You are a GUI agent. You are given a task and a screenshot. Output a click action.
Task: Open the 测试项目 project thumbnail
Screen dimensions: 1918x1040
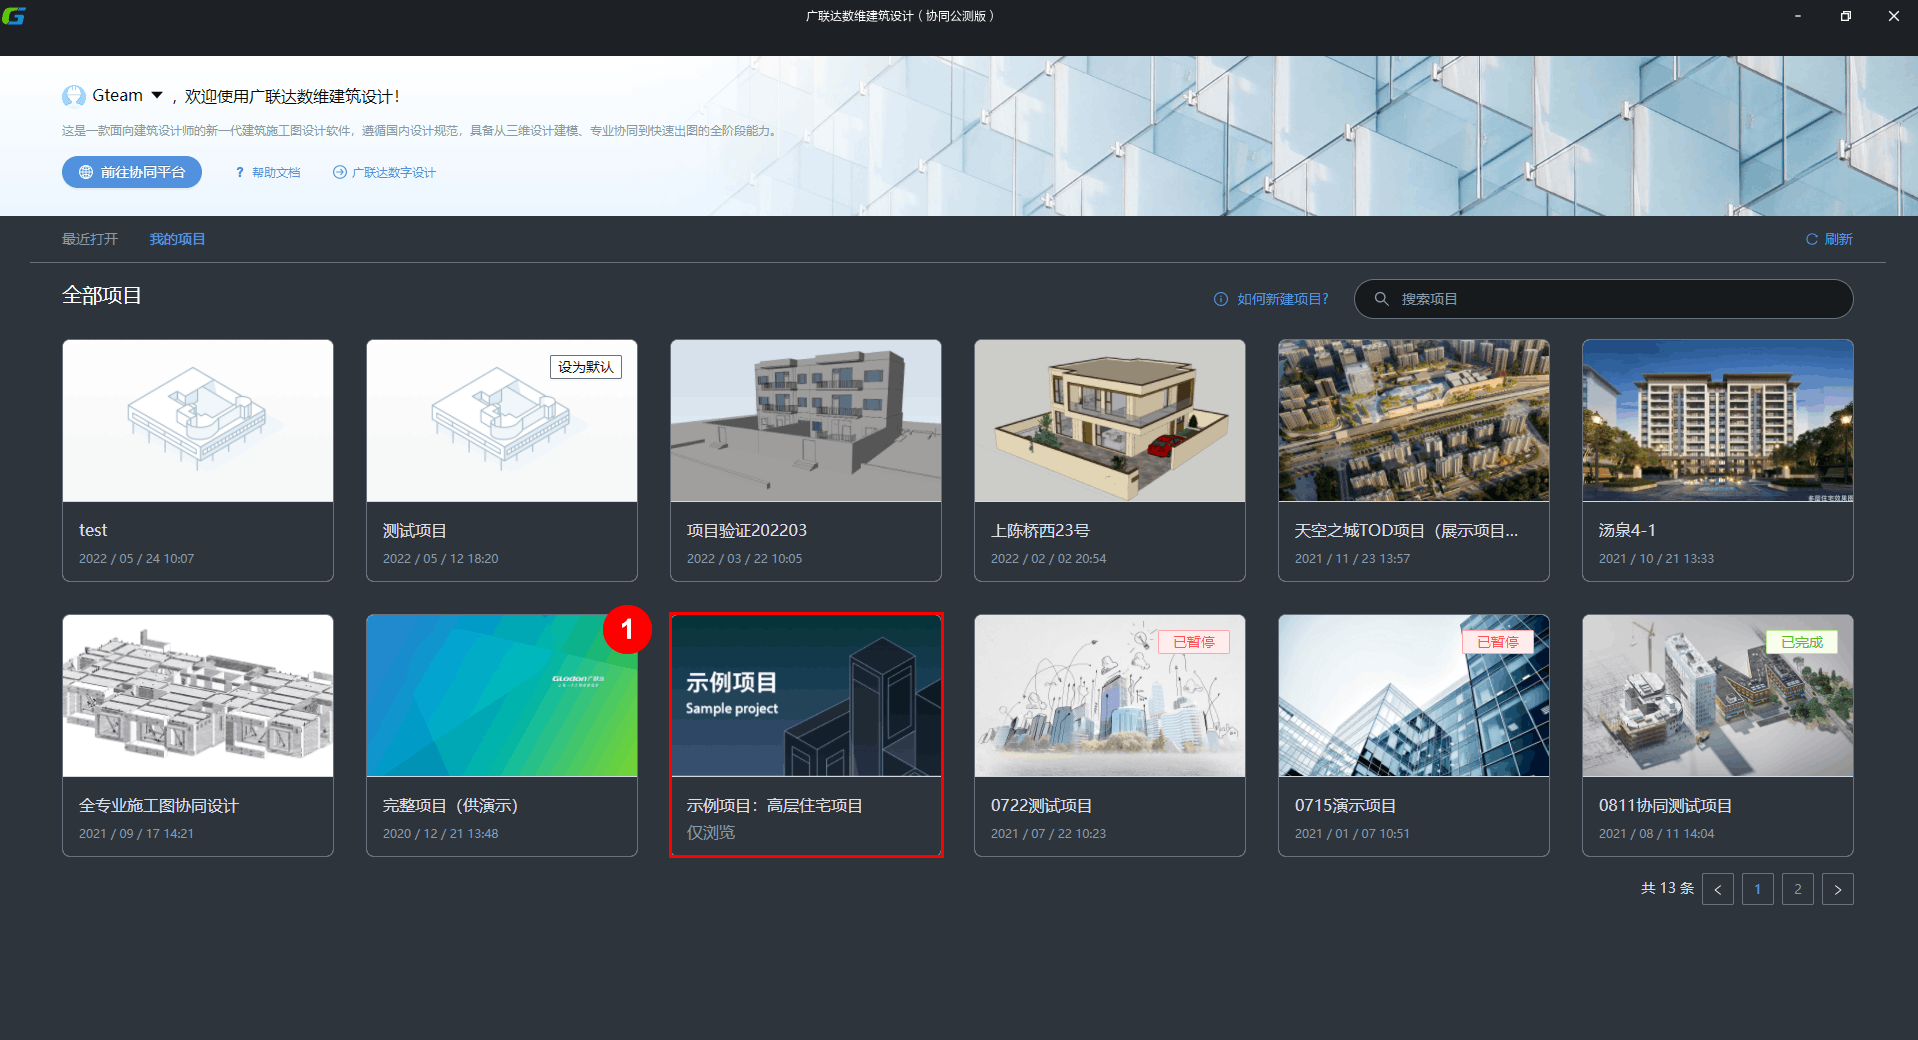(x=502, y=421)
